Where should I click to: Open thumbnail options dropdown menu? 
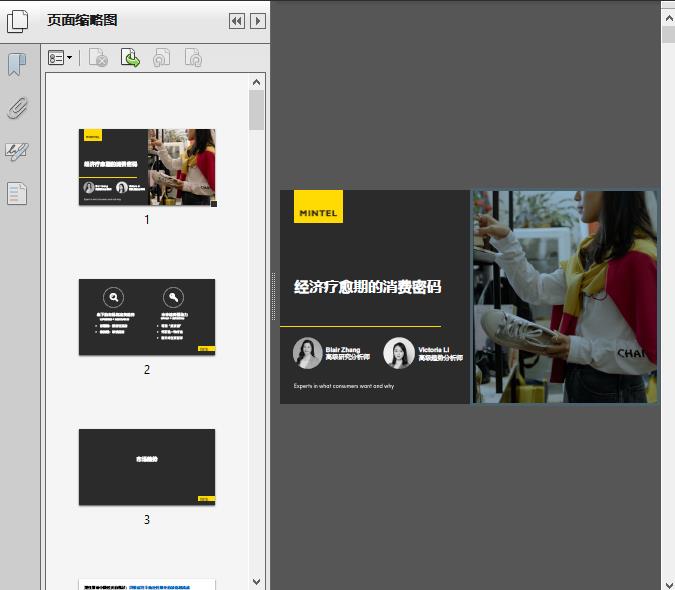(60, 58)
